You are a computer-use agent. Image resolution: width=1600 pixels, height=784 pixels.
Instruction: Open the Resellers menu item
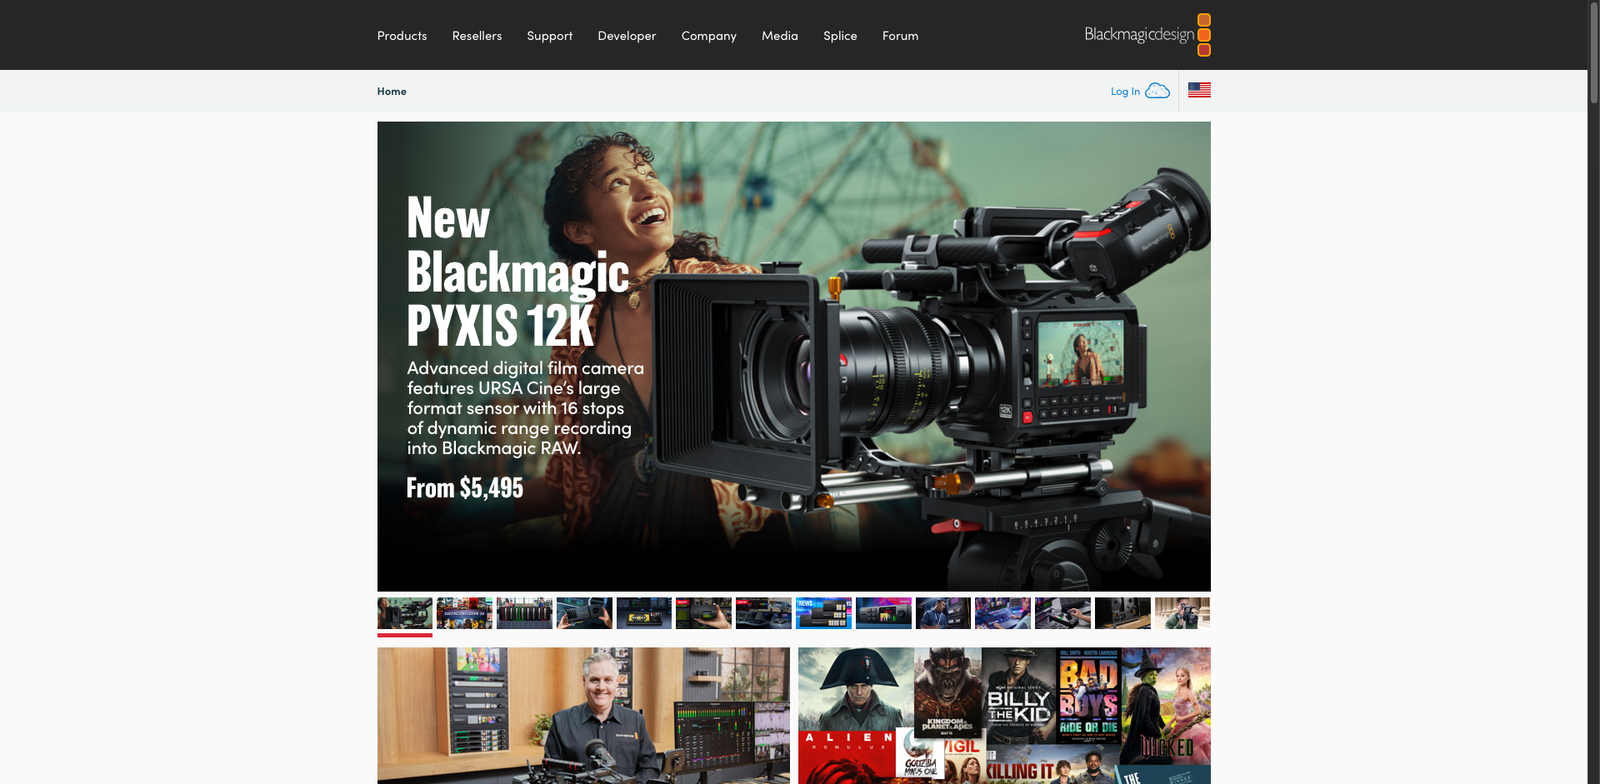(477, 35)
